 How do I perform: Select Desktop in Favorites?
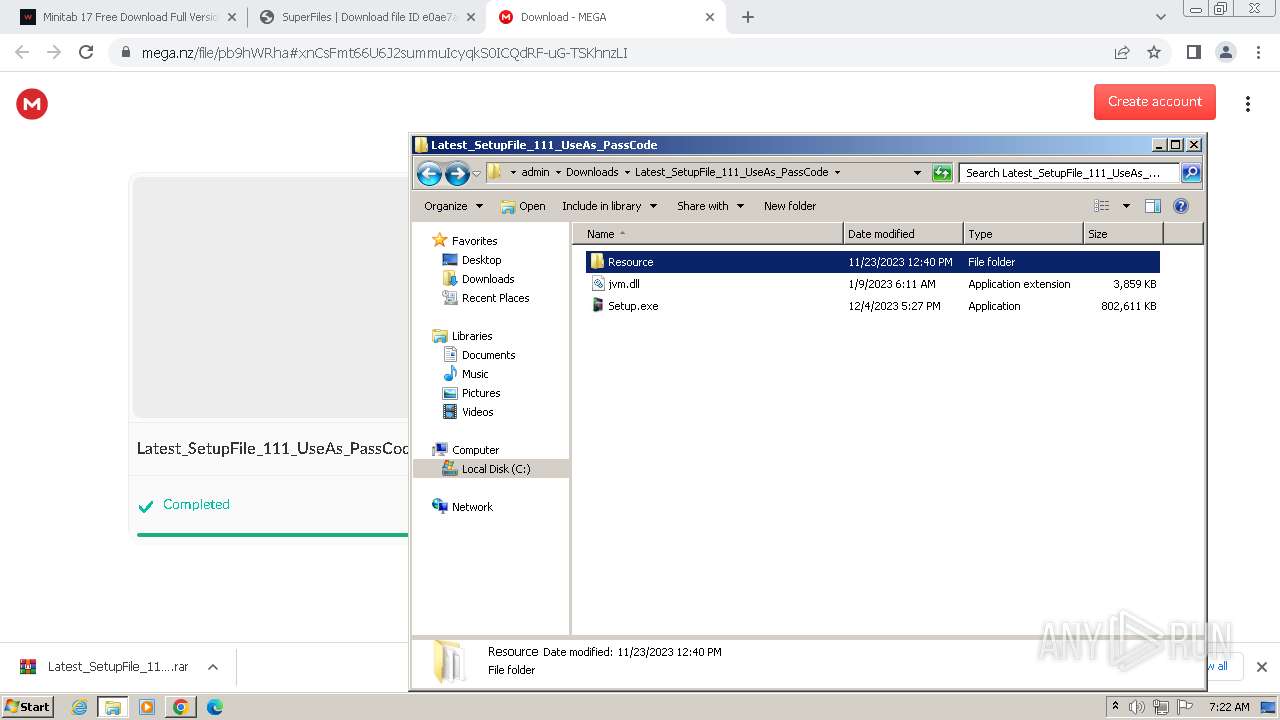[x=481, y=260]
